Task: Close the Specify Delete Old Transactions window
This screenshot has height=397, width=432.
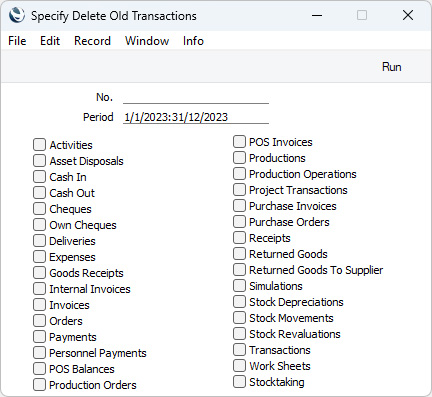Action: (408, 15)
